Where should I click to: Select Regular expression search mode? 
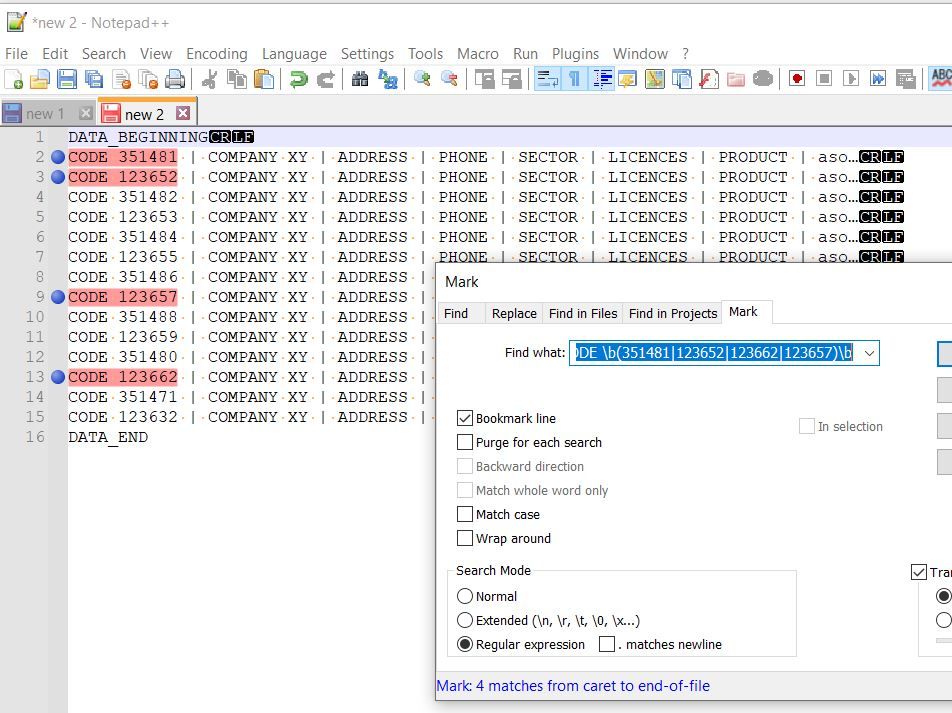(464, 644)
